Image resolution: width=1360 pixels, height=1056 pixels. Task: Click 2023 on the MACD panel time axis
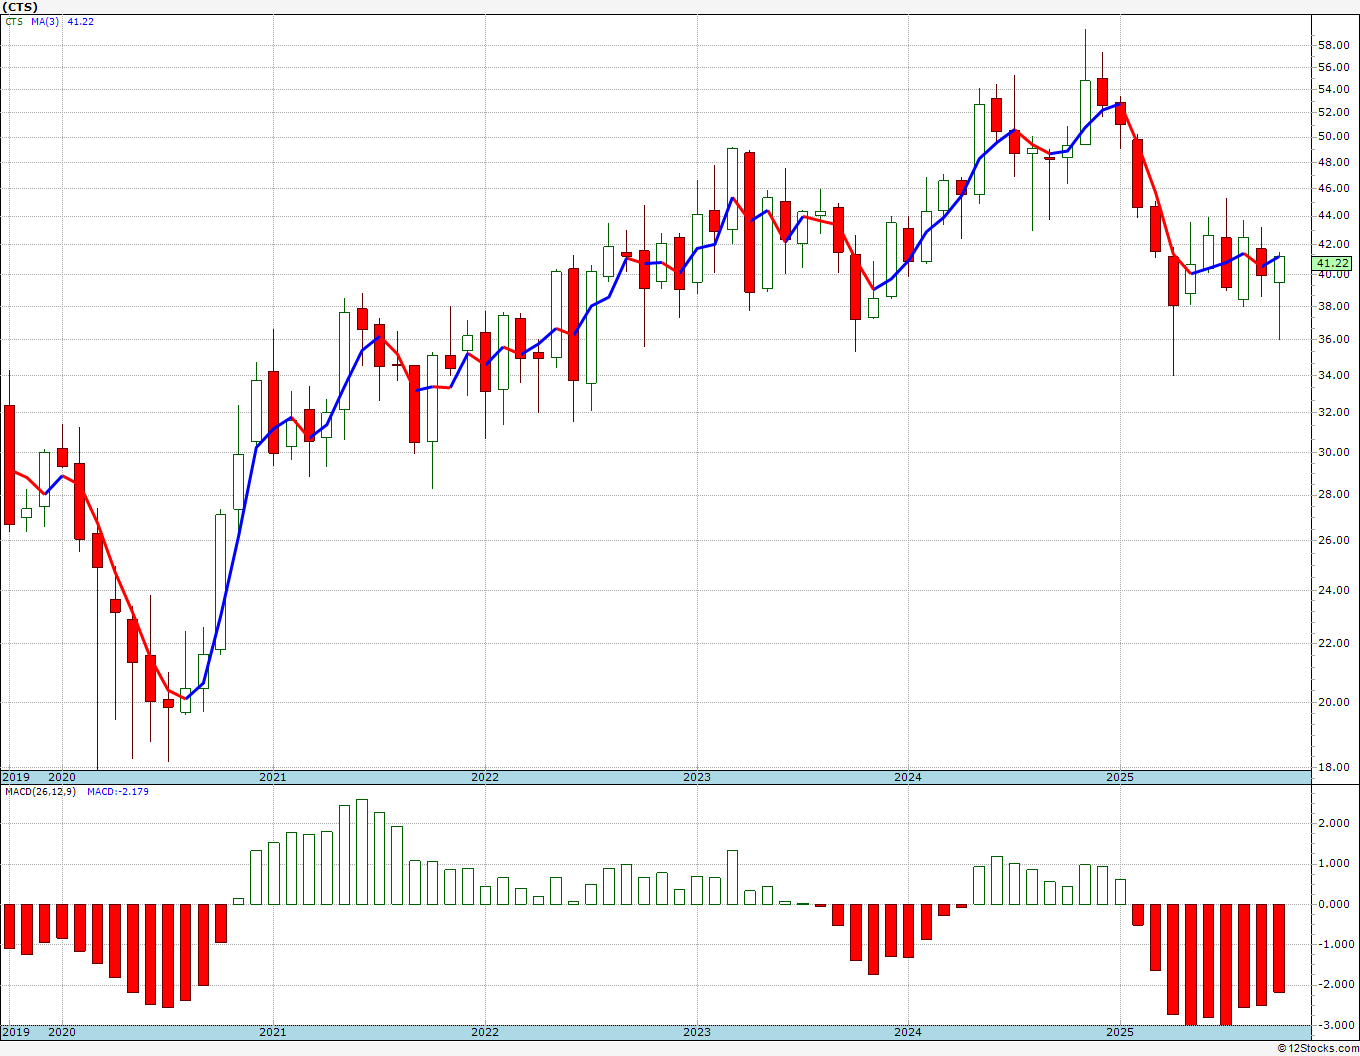[x=697, y=1032]
